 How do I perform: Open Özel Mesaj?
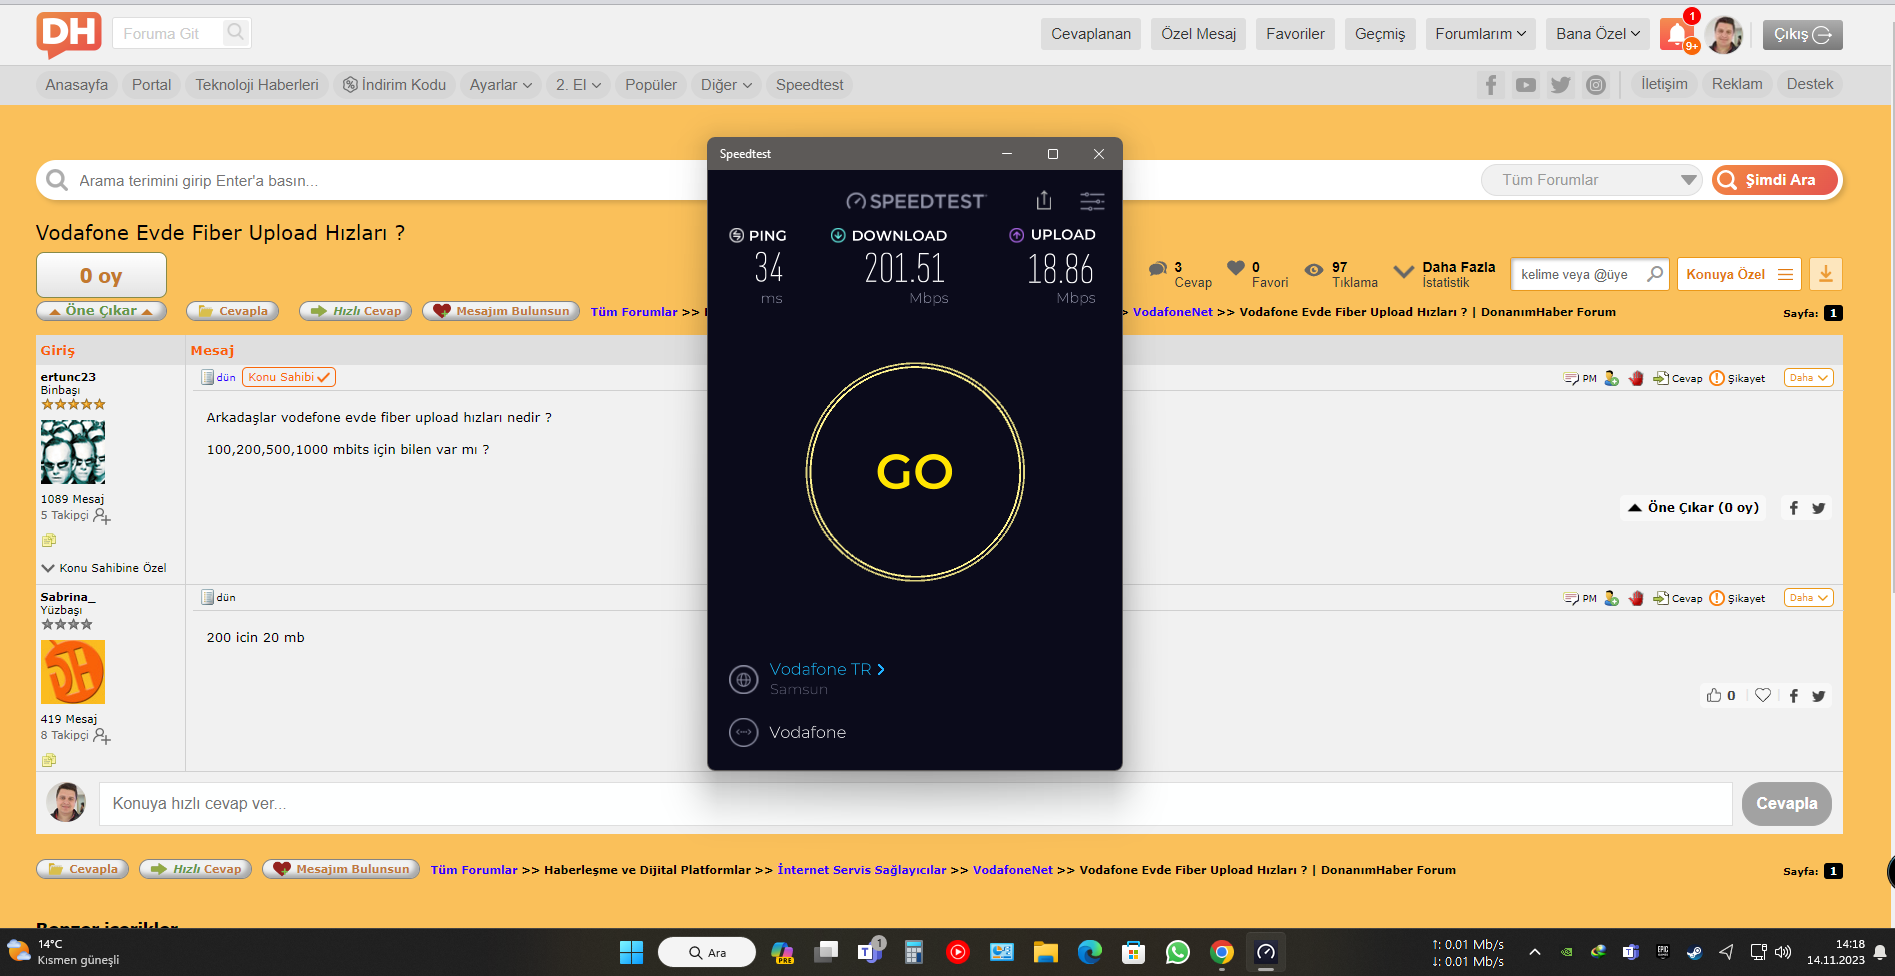[x=1198, y=34]
